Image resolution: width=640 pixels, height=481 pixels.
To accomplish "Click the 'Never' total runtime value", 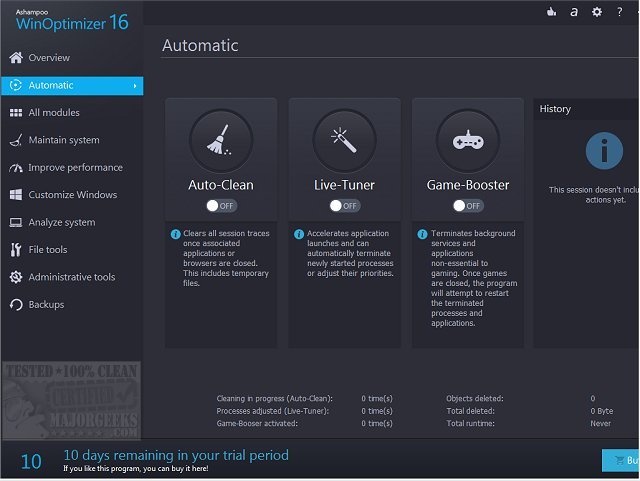I will 600,423.
